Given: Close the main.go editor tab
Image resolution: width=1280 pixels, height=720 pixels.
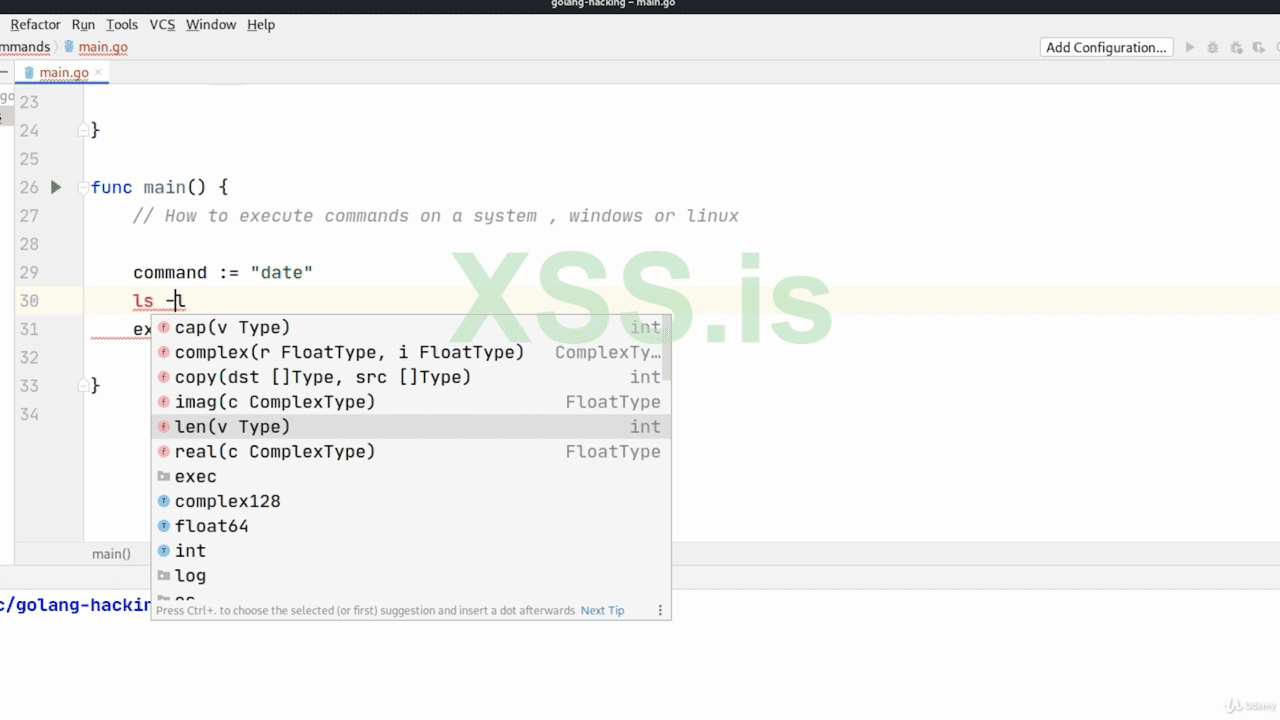Looking at the screenshot, I should [100, 72].
